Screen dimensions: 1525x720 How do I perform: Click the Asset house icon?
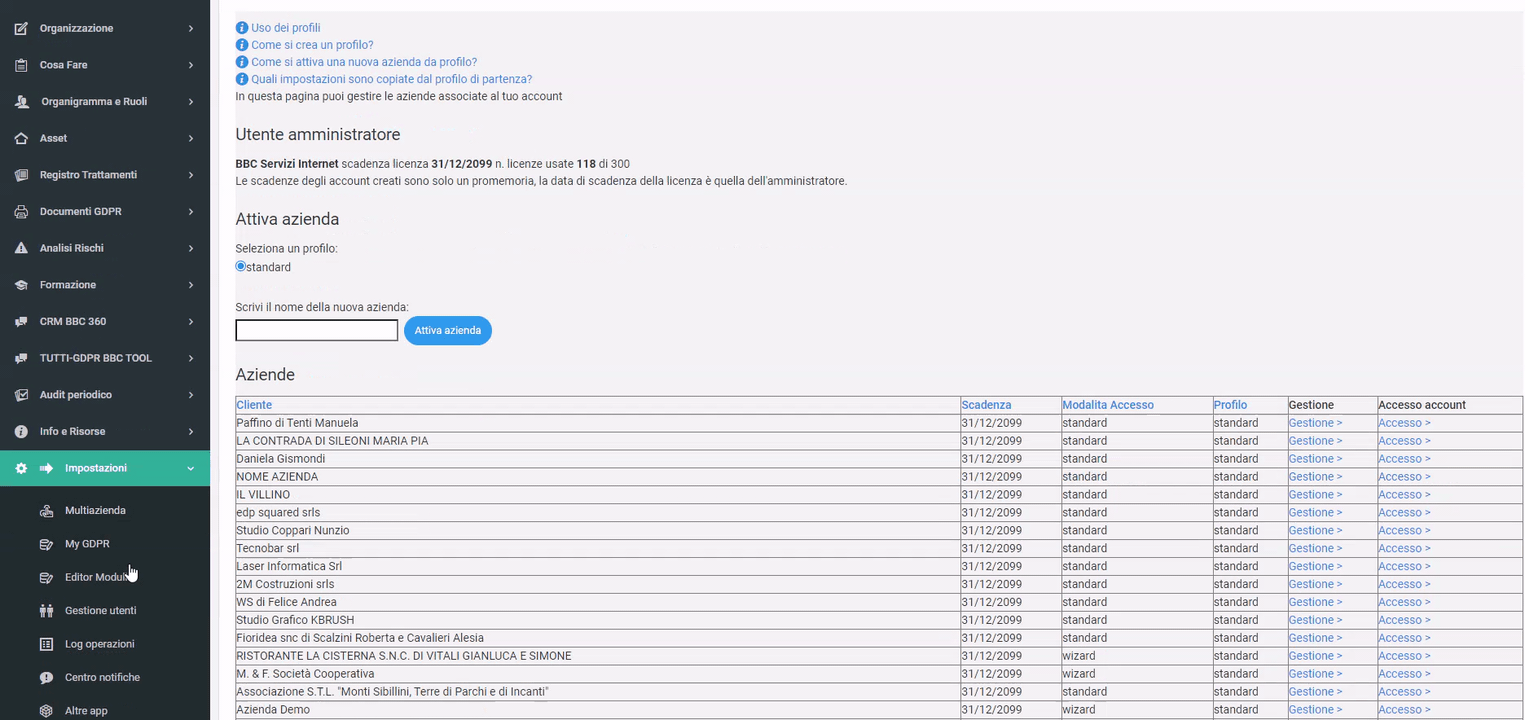click(x=21, y=138)
